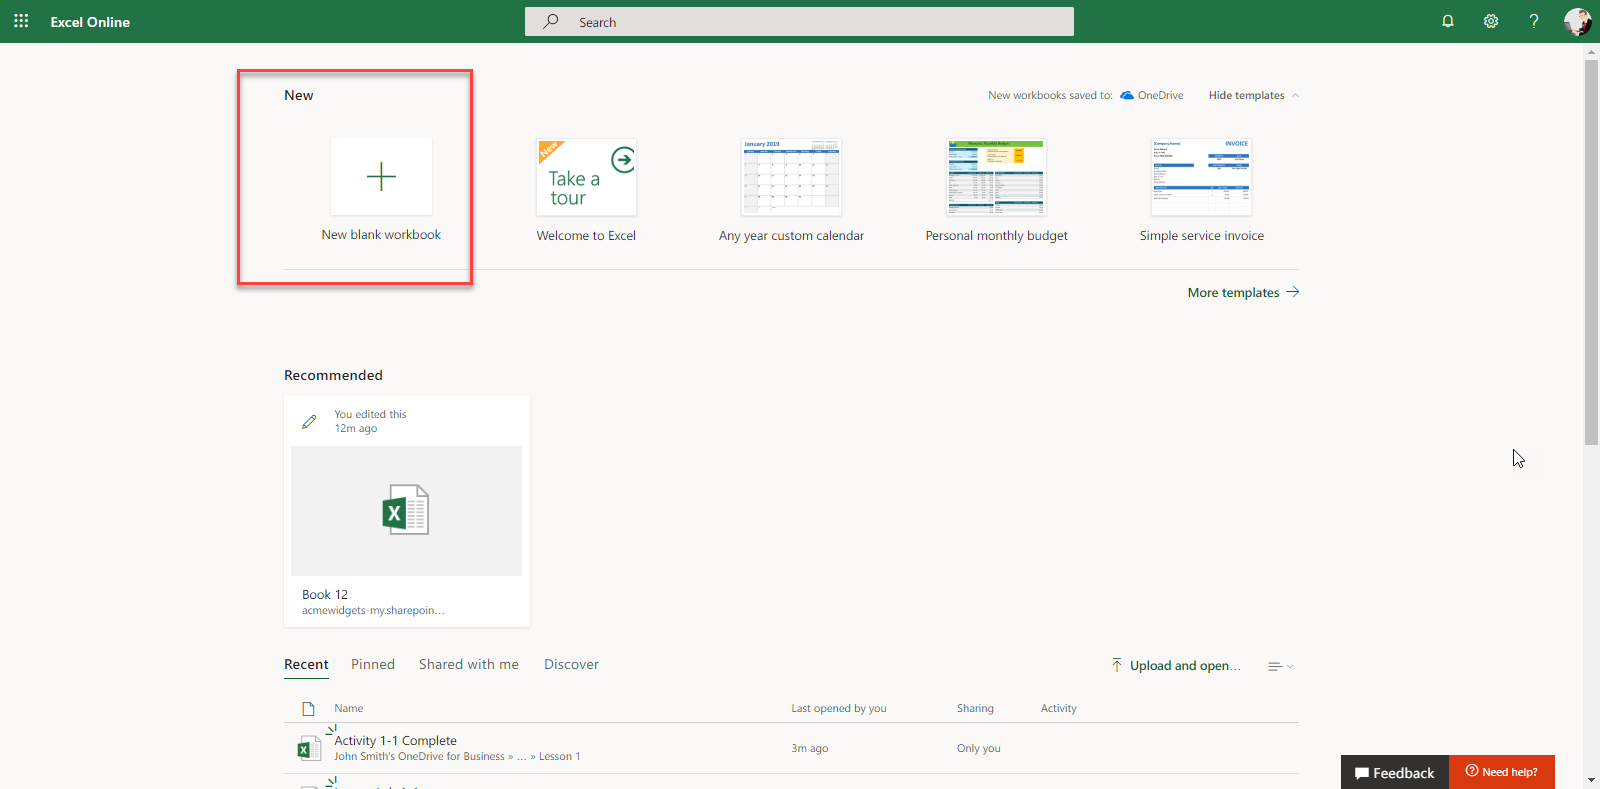Click the vertical scrollbar thumb
The width and height of the screenshot is (1600, 789).
click(1591, 250)
